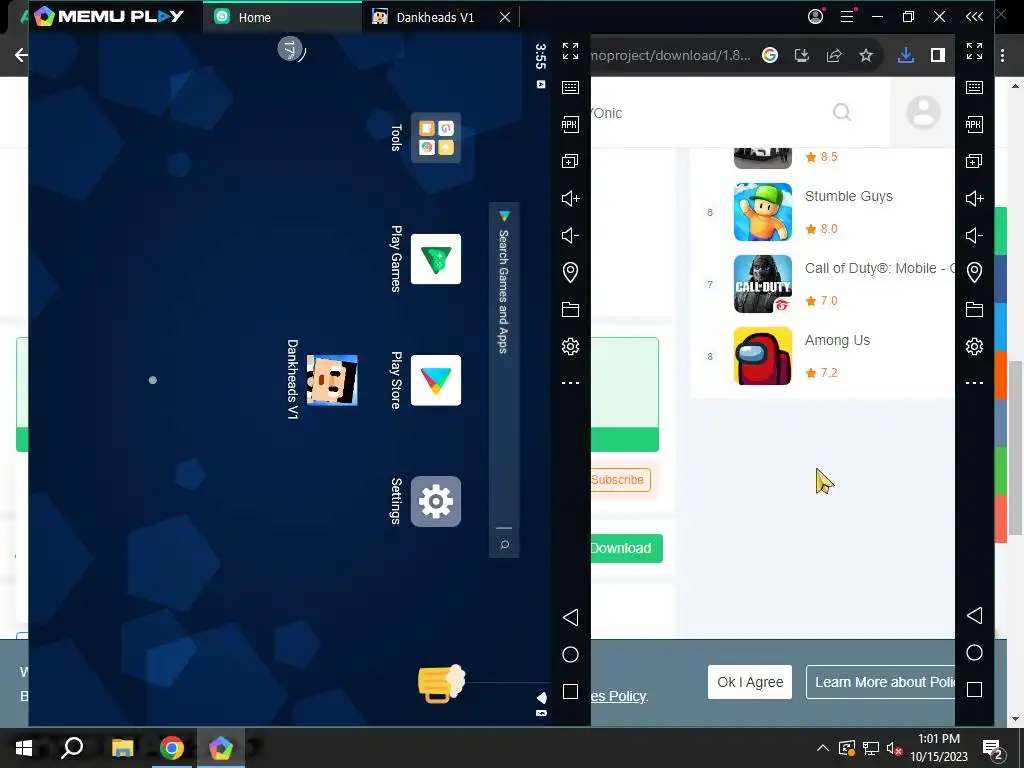Viewport: 1024px width, 768px height.
Task: Open the browser three-dot menu
Action: tap(1002, 56)
